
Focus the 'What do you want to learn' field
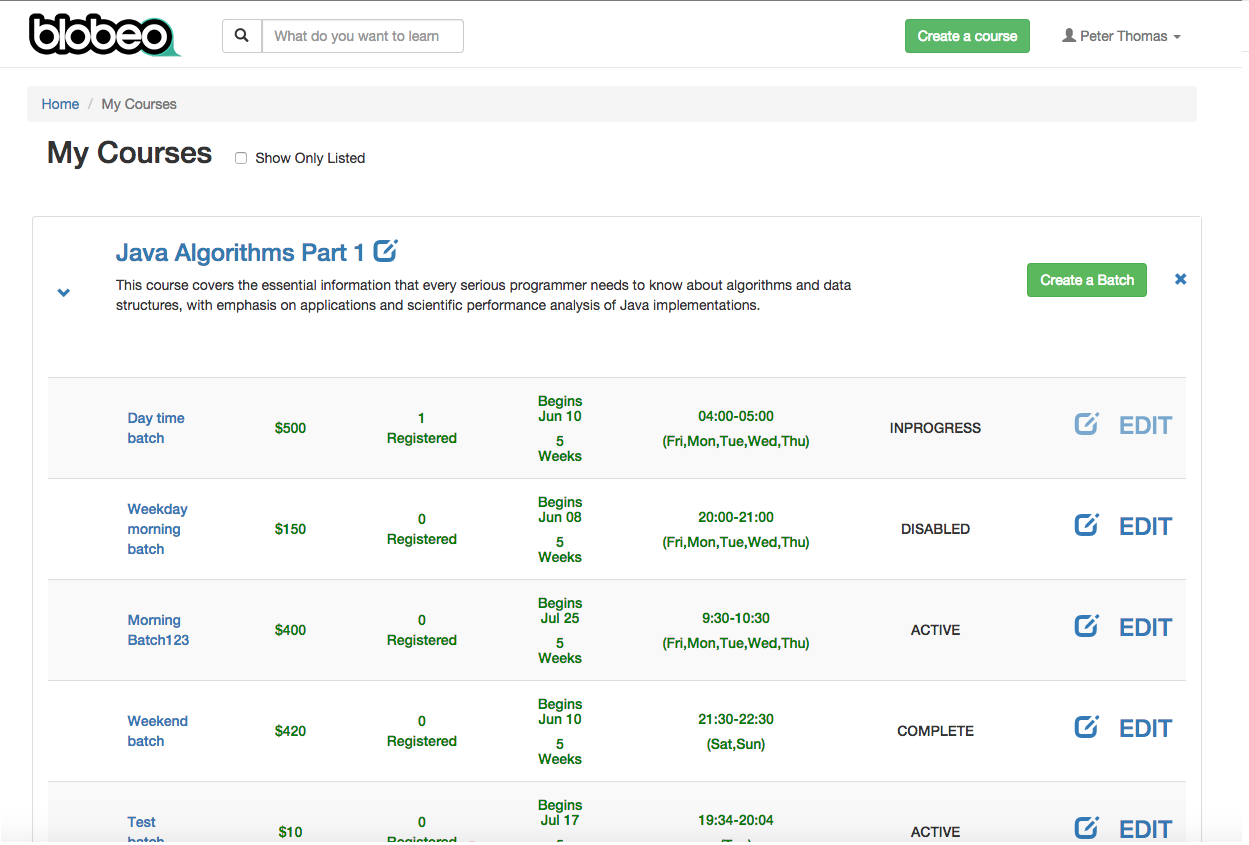click(x=362, y=36)
